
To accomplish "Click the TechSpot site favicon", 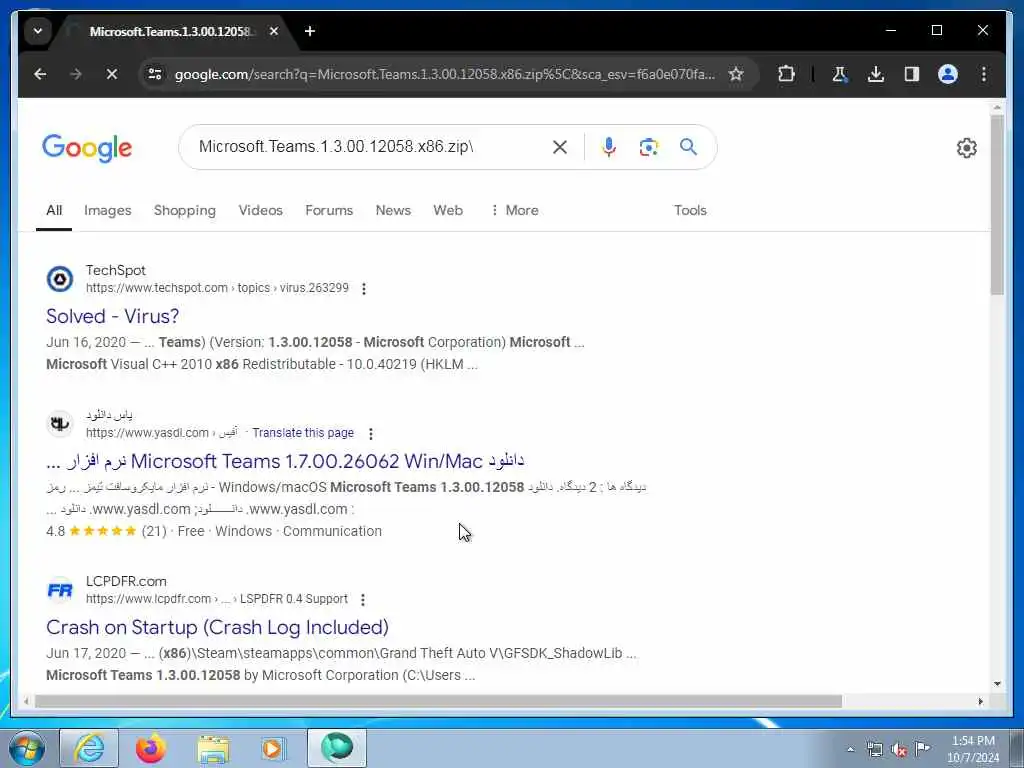I will pyautogui.click(x=60, y=279).
